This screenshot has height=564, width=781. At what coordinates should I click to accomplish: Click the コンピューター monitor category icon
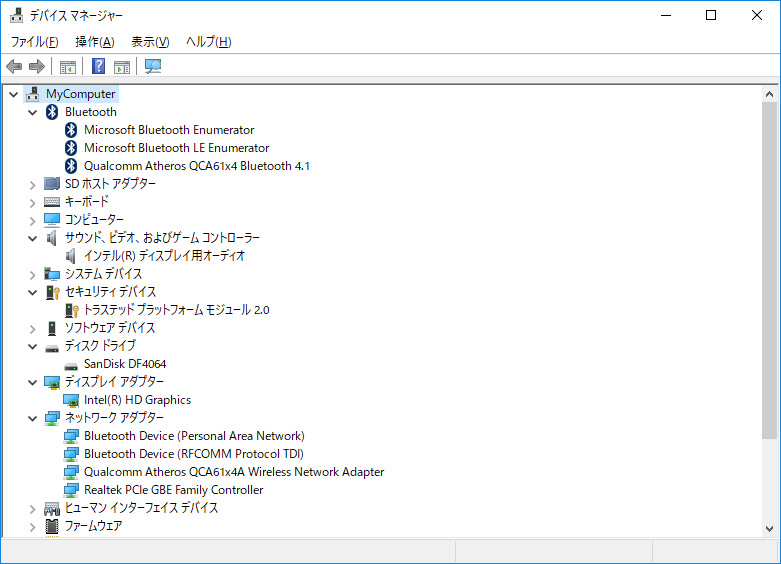pos(52,220)
